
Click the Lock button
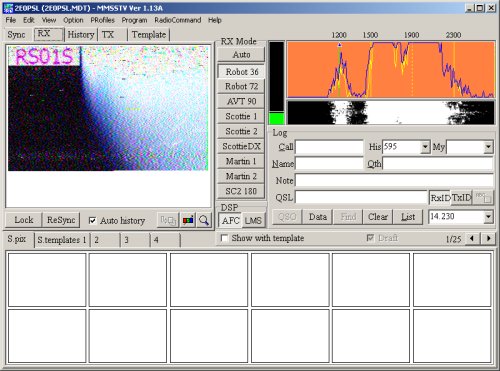pos(24,220)
